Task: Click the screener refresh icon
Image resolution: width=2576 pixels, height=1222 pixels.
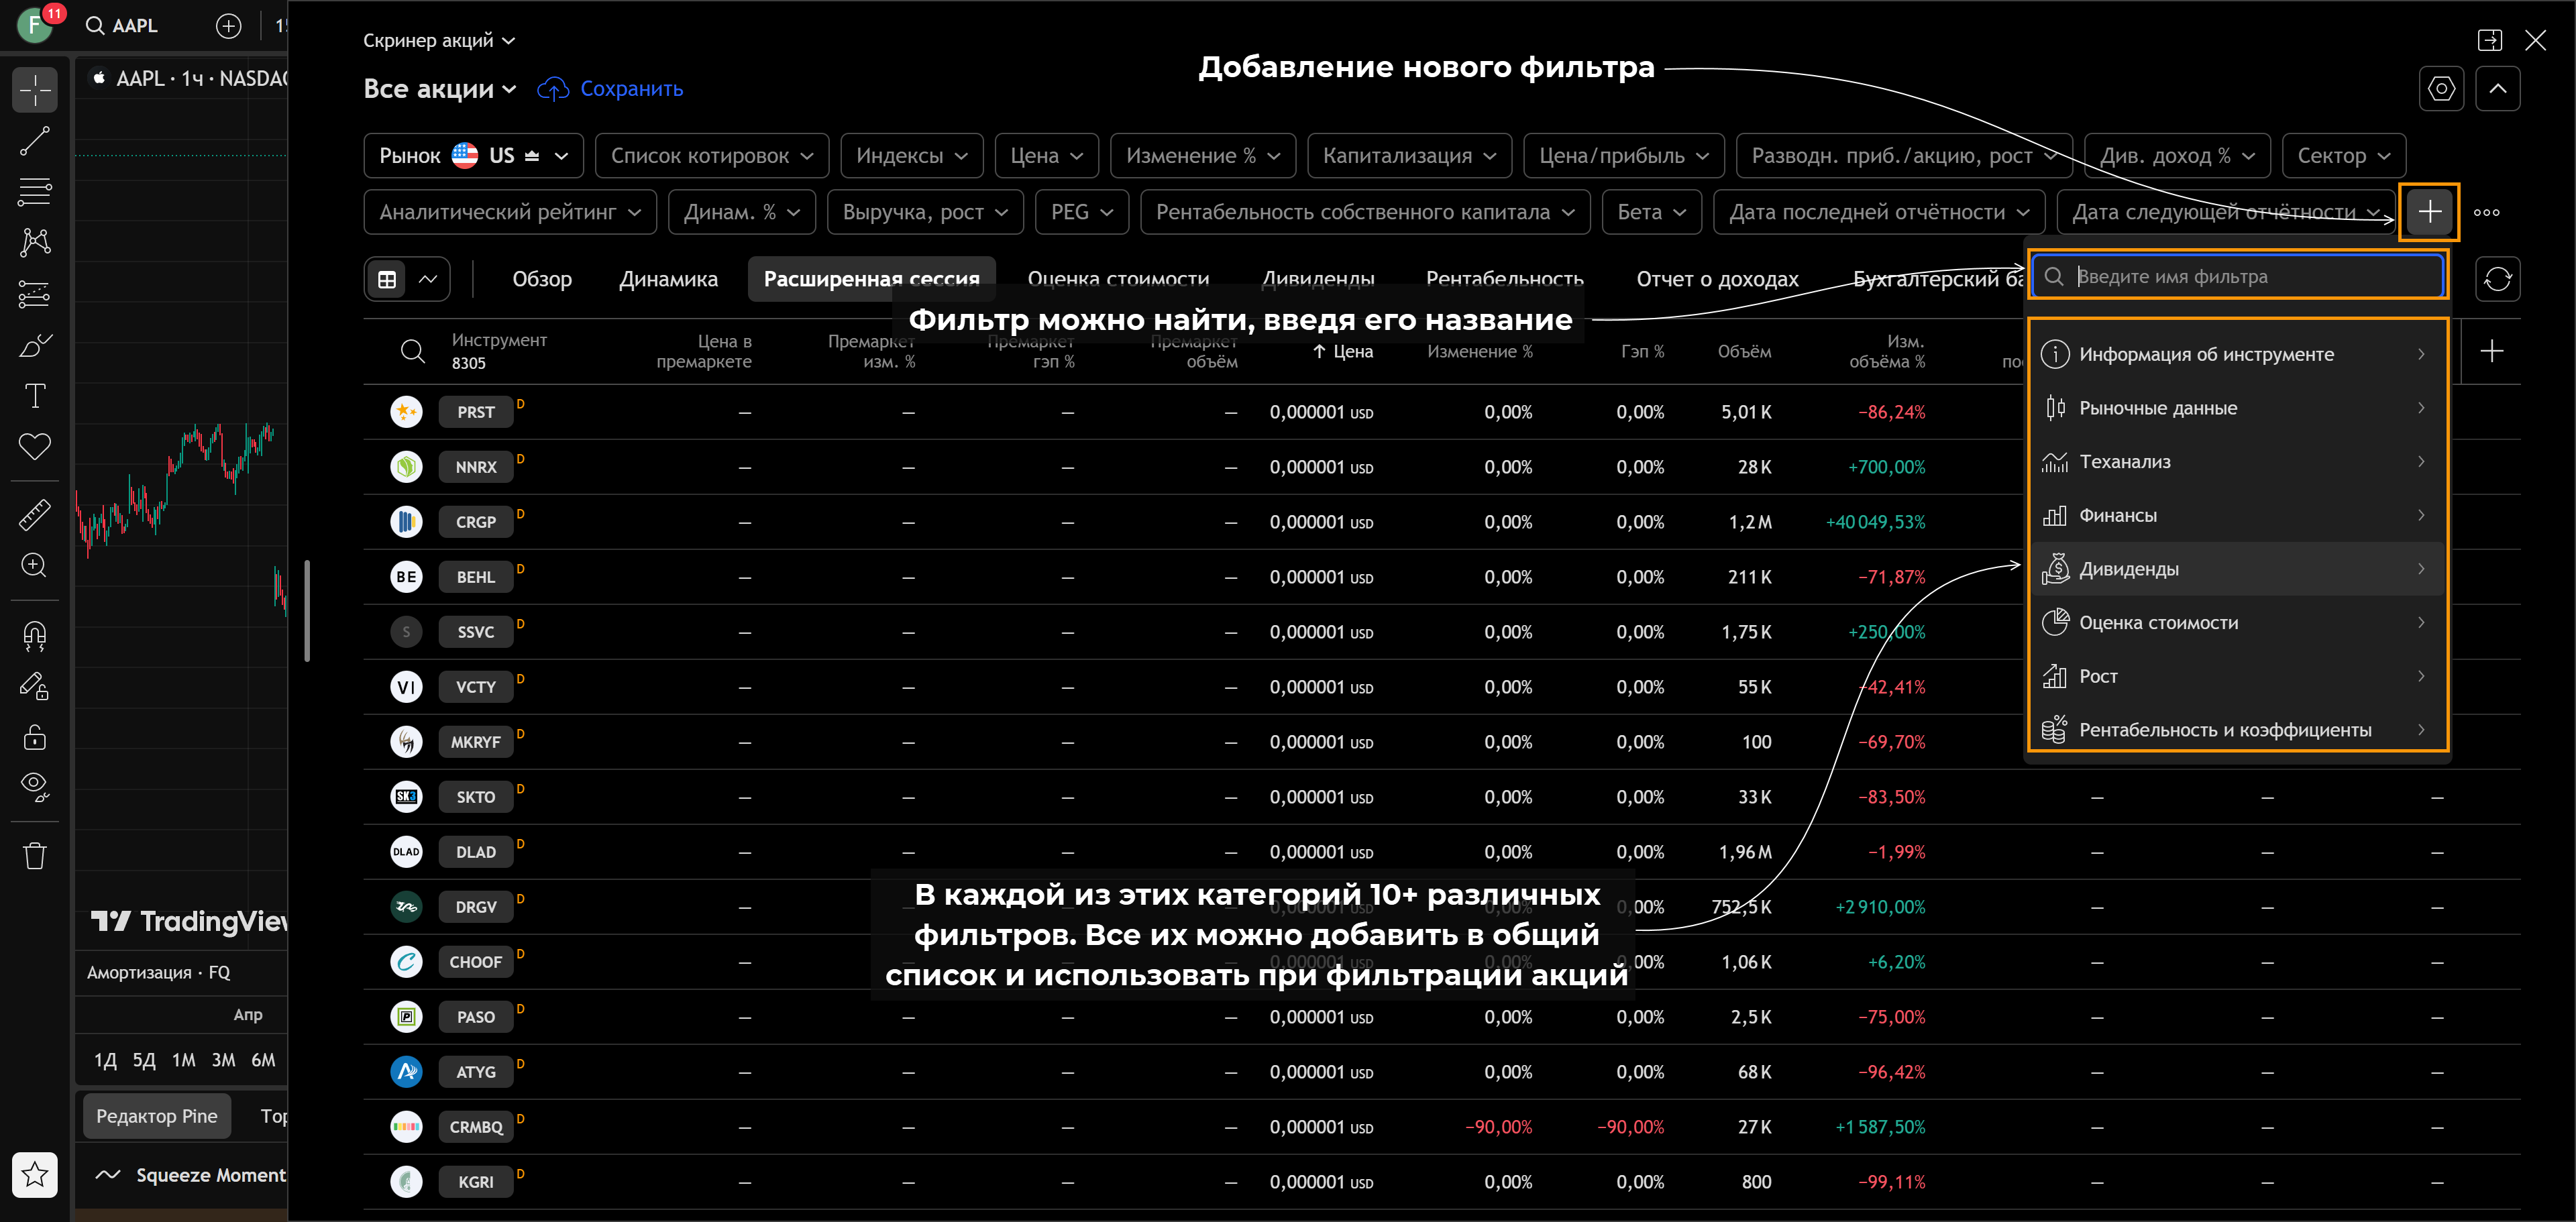Action: (x=2497, y=279)
